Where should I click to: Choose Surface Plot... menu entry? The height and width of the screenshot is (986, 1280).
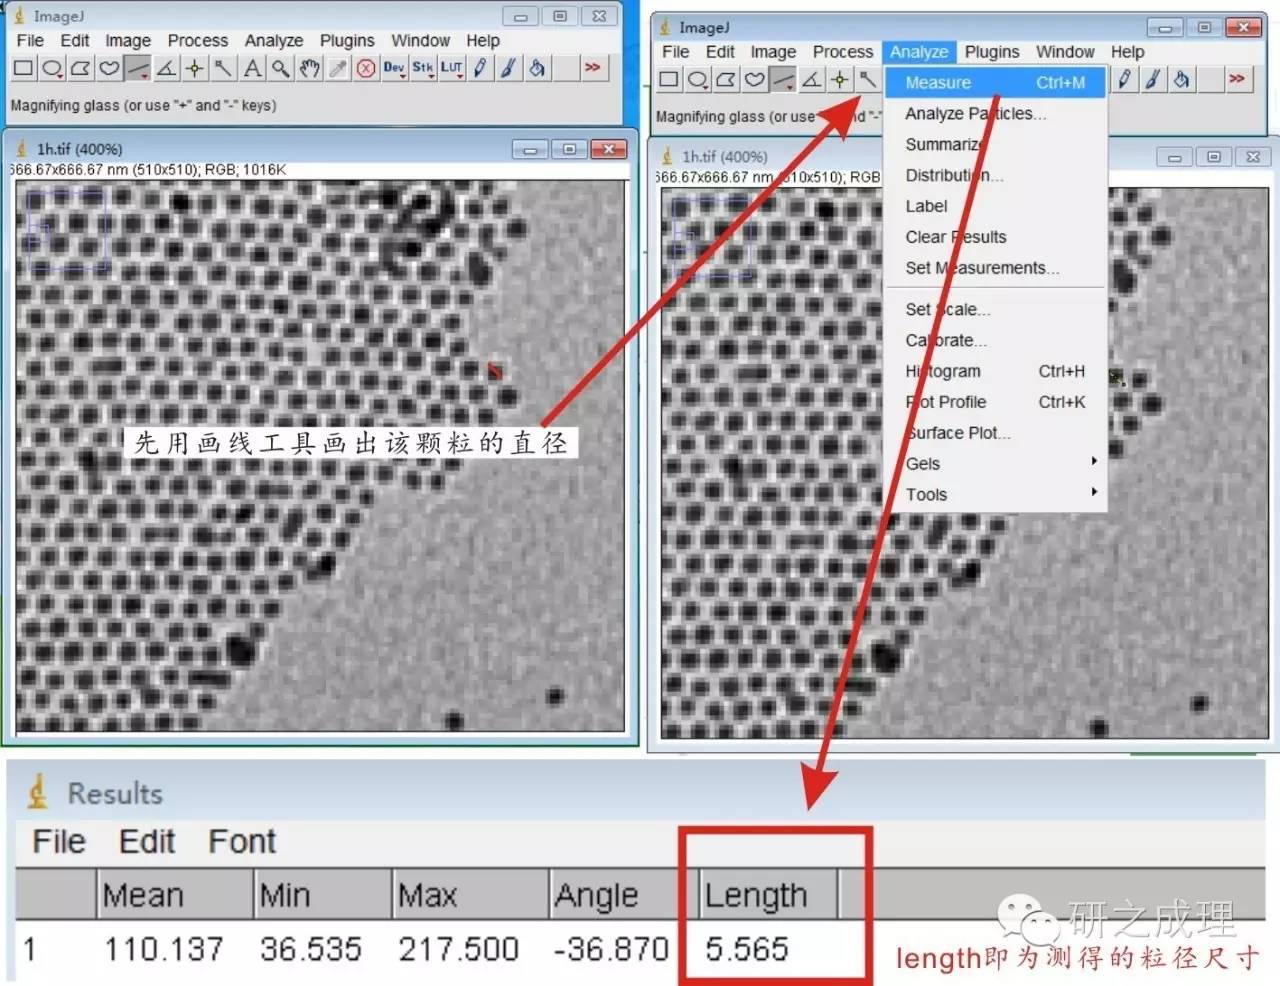[996, 434]
